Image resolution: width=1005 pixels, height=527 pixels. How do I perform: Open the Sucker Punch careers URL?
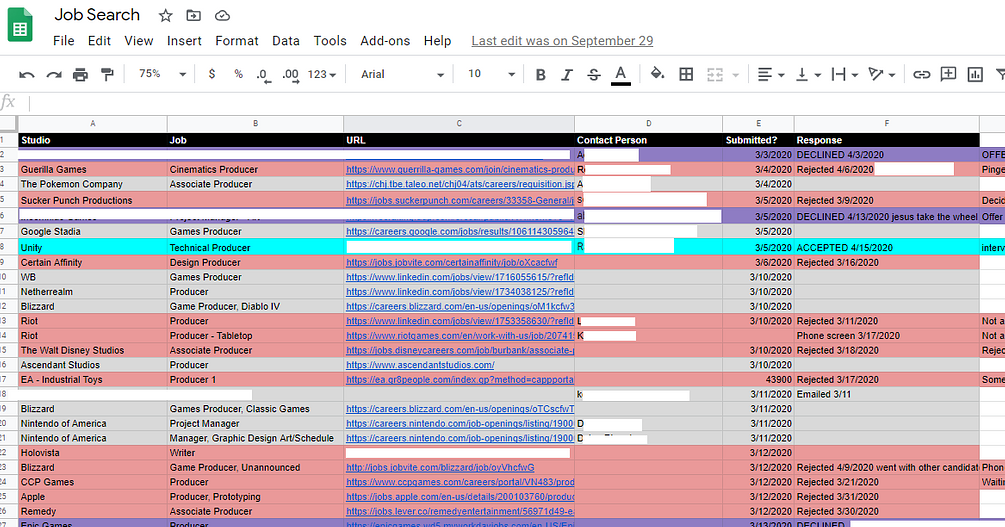(x=460, y=200)
